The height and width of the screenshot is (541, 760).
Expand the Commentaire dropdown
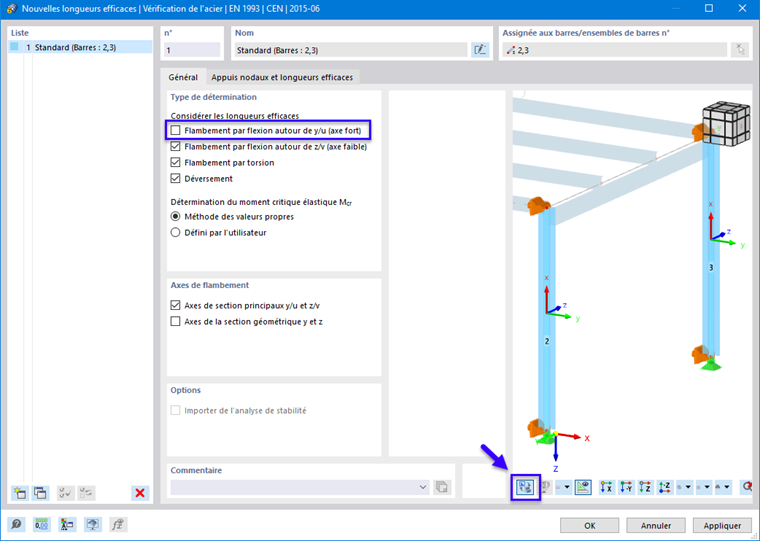tap(423, 487)
